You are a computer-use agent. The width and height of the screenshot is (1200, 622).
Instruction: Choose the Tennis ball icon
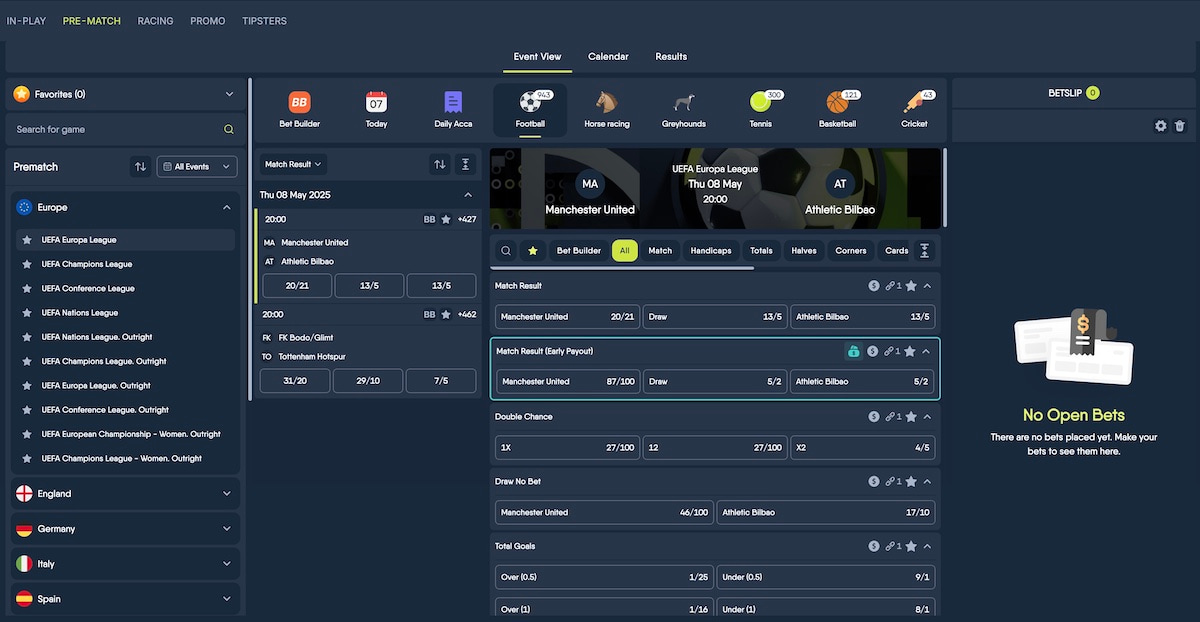coord(761,102)
